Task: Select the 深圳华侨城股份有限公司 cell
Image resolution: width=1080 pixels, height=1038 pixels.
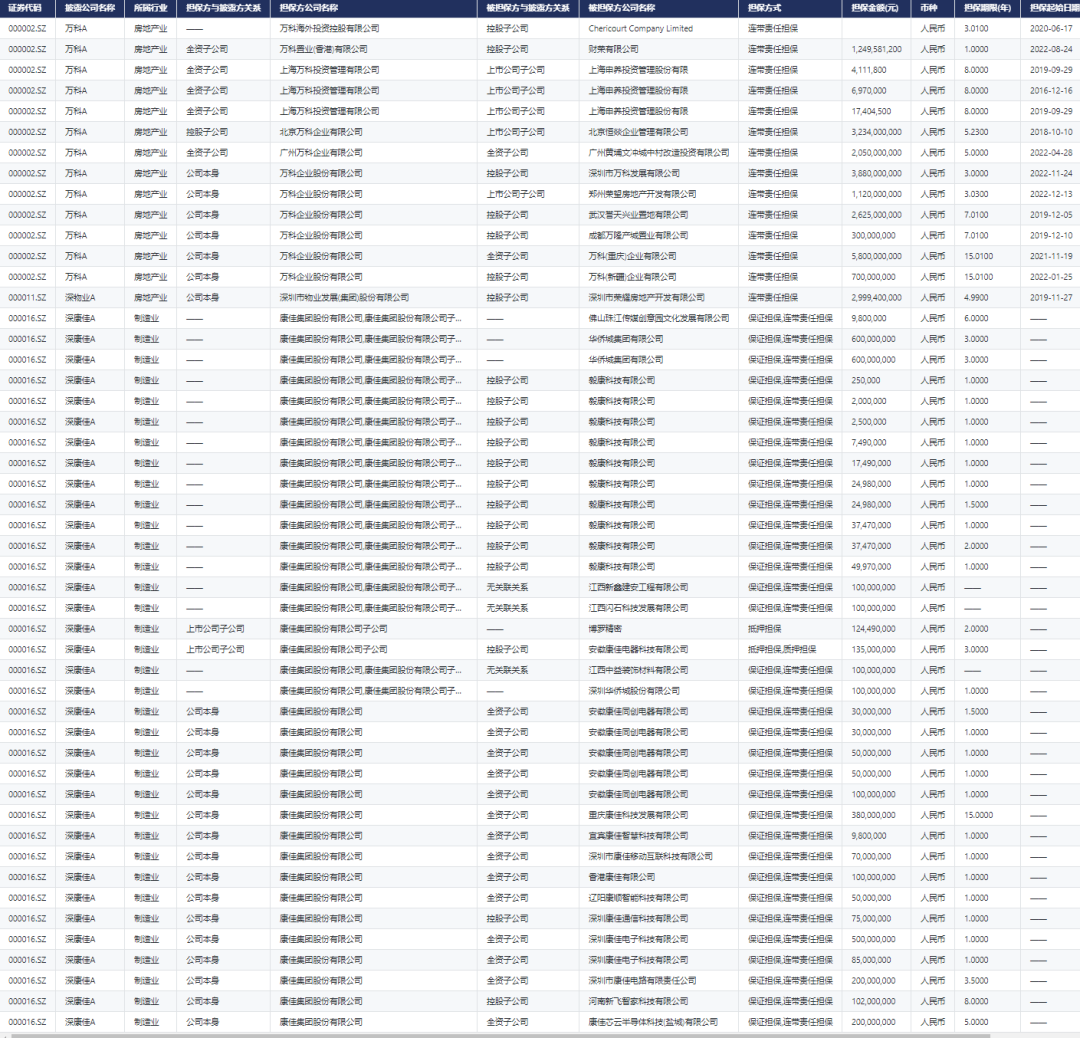Action: pos(634,691)
